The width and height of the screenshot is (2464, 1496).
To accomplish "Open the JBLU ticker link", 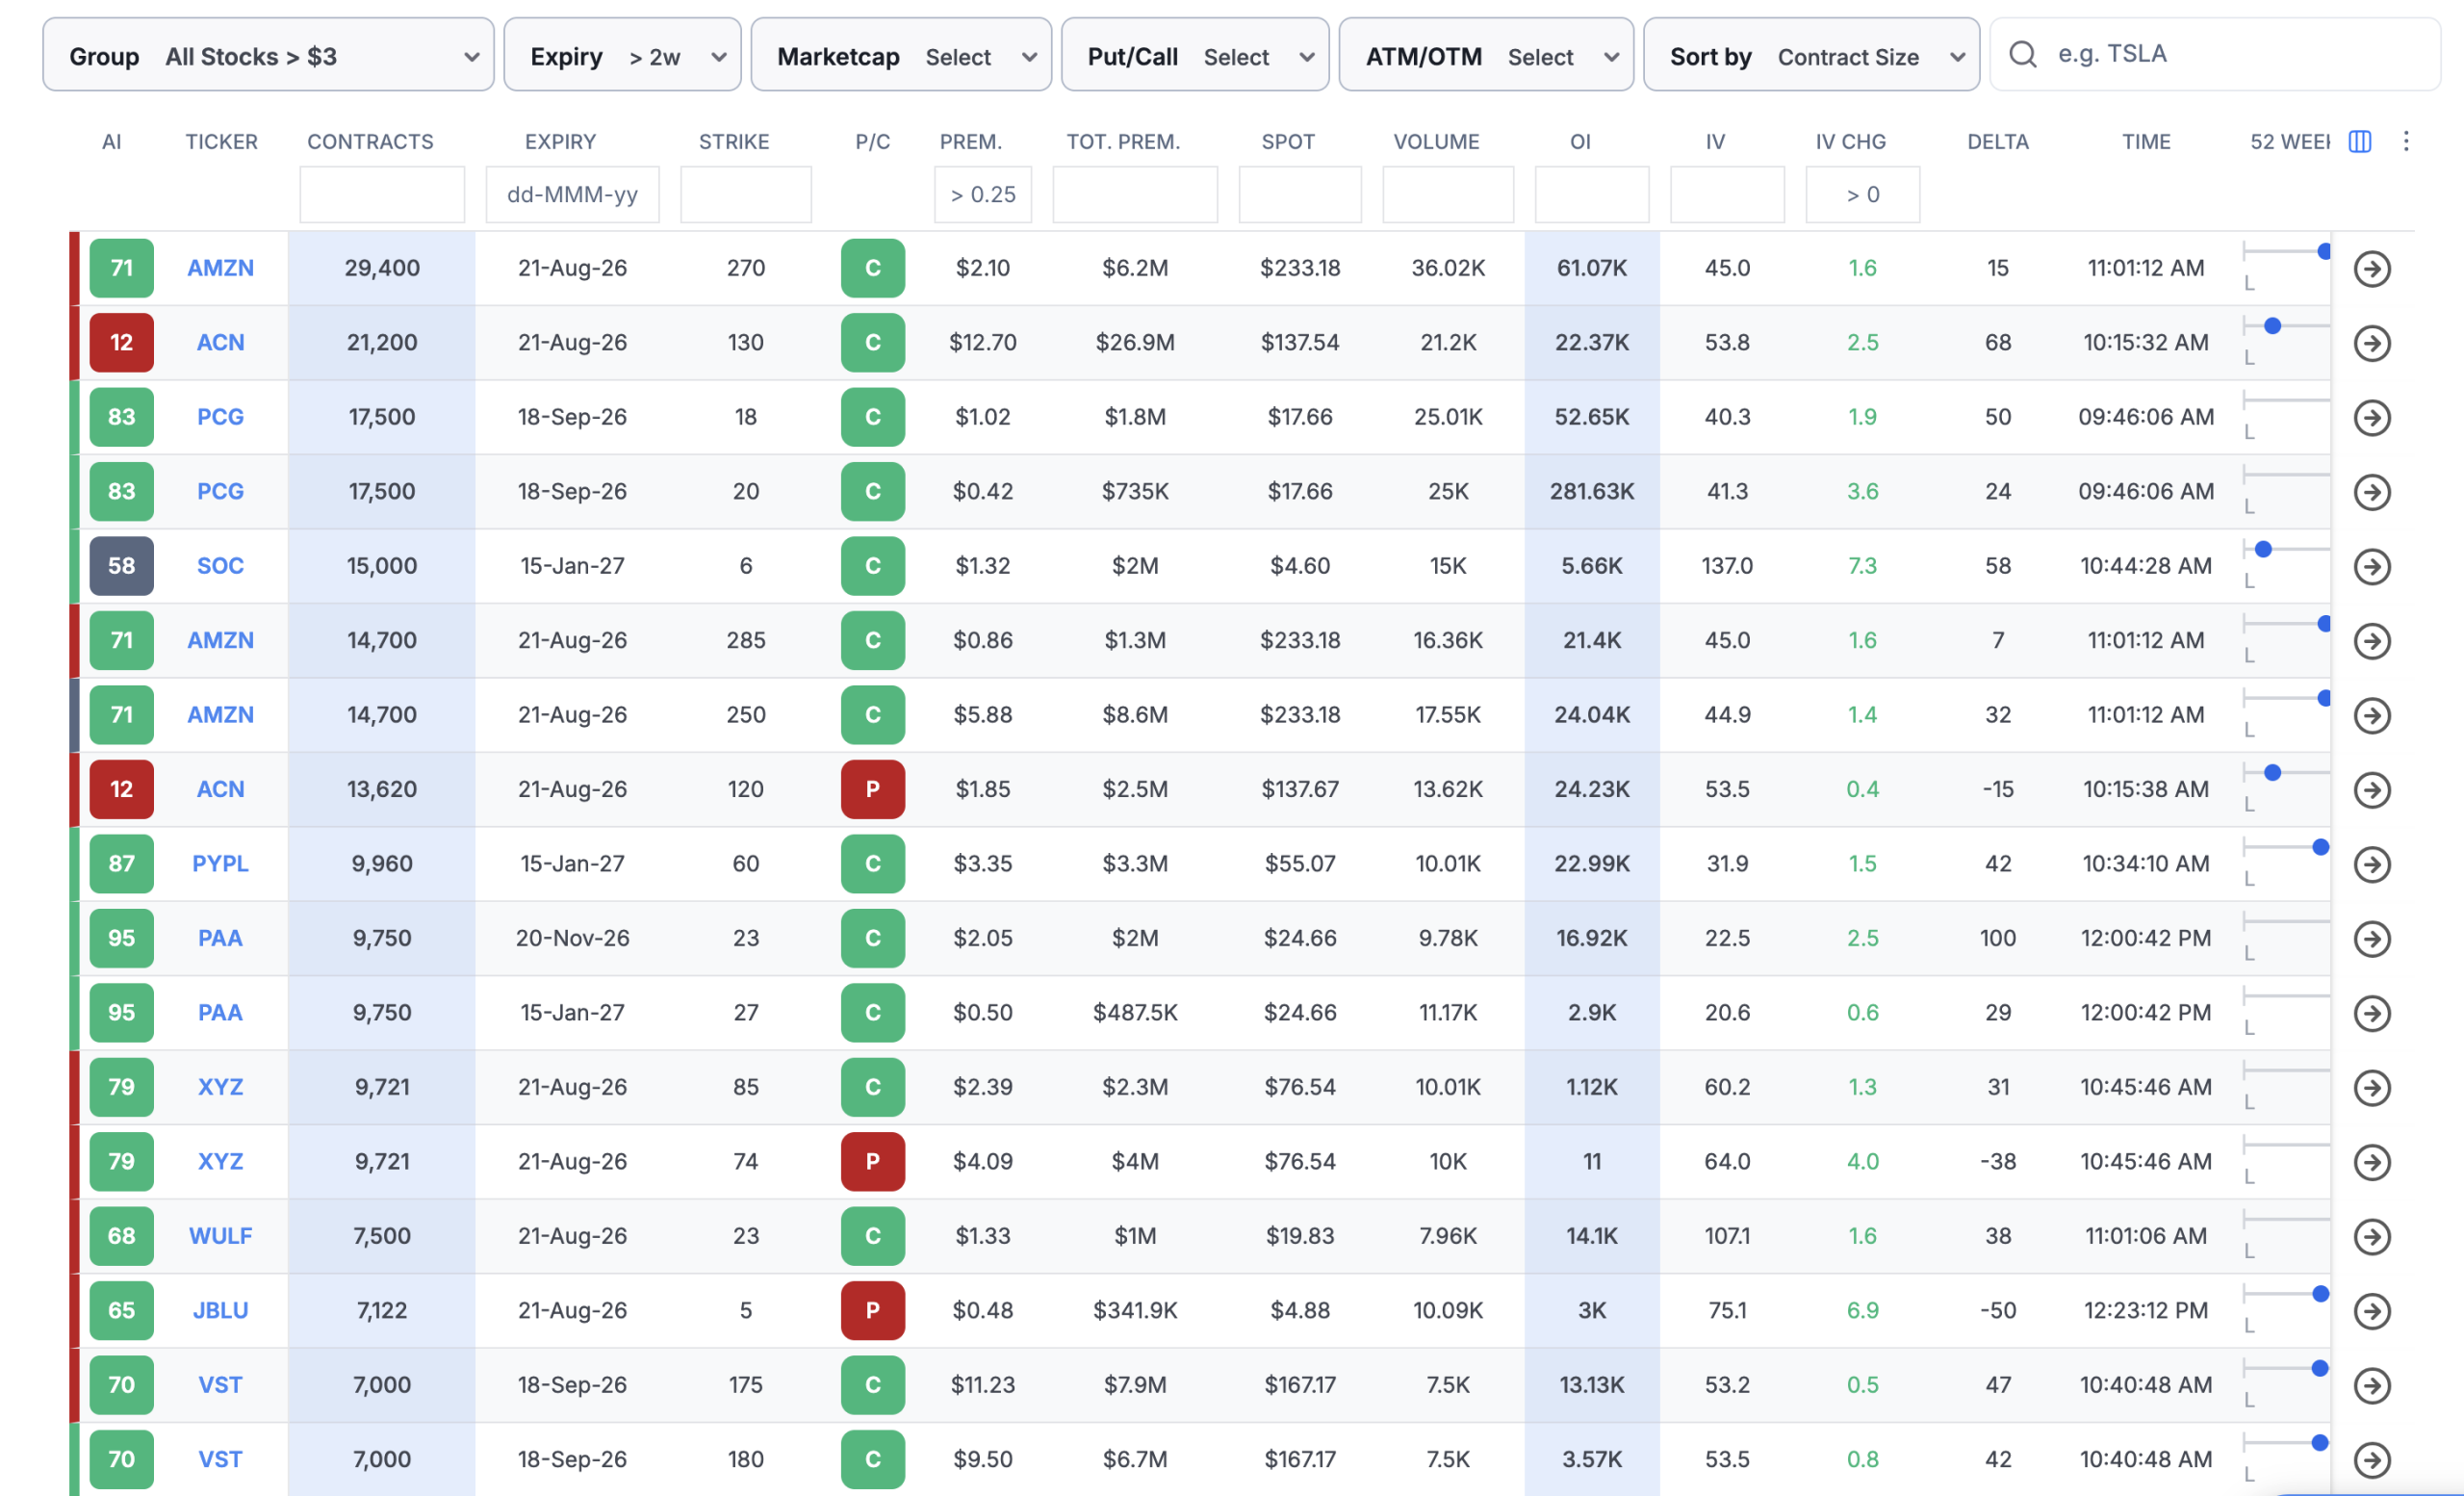I will [x=220, y=1310].
